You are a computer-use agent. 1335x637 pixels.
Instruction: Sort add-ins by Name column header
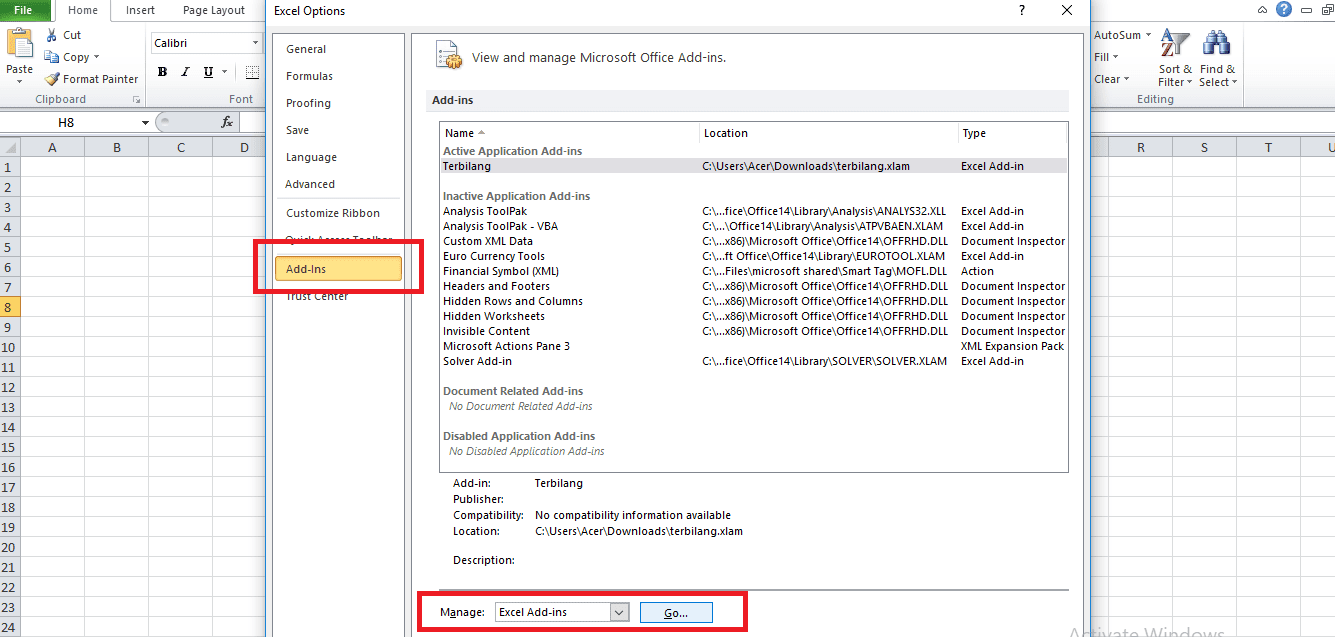pyautogui.click(x=570, y=133)
